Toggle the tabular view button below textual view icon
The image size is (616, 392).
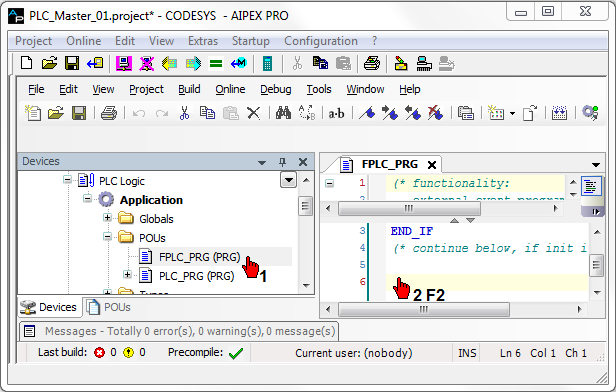pyautogui.click(x=592, y=211)
